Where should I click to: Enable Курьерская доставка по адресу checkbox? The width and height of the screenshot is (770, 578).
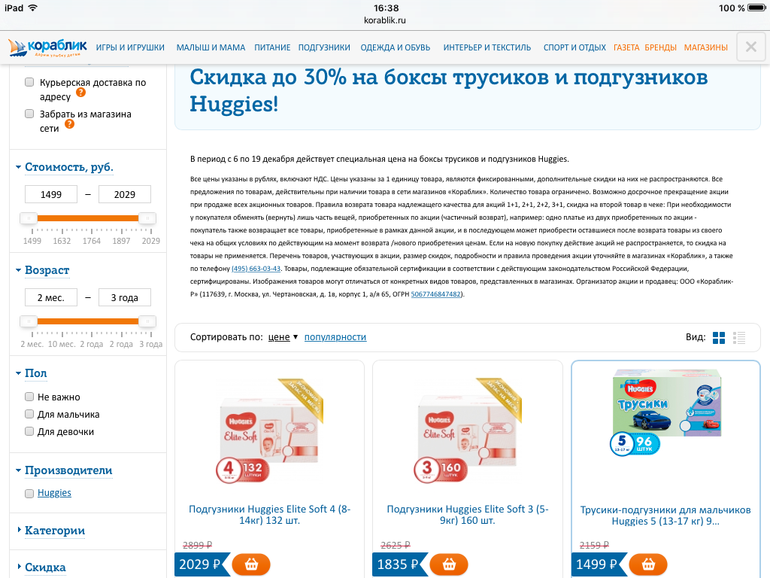pos(29,82)
